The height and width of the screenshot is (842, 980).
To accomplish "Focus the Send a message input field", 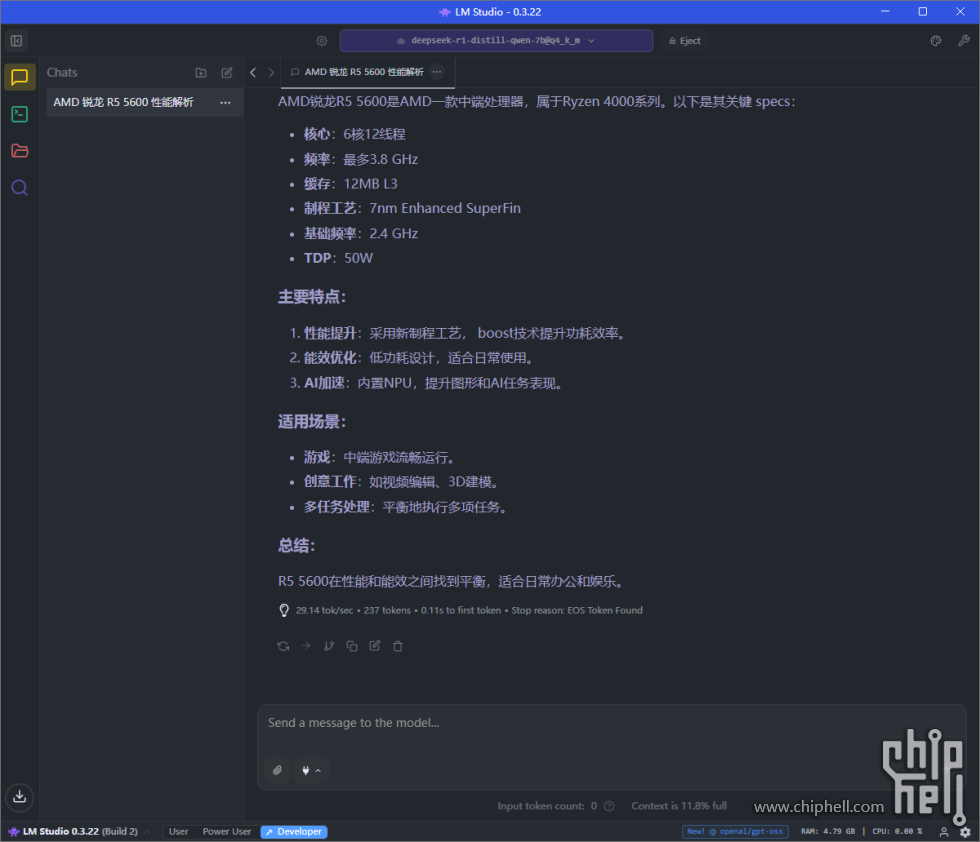I will [612, 723].
